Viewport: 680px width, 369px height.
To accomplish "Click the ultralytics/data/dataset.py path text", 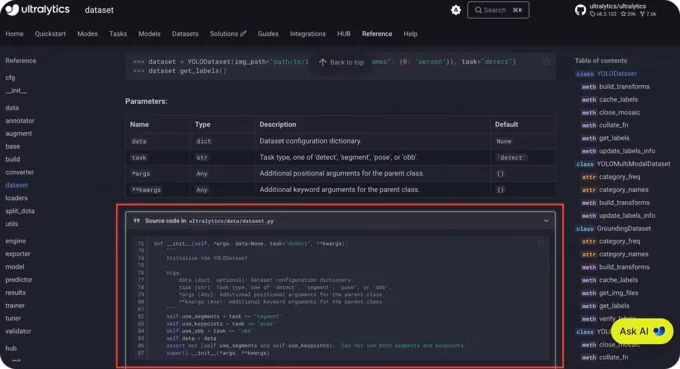I will point(231,221).
